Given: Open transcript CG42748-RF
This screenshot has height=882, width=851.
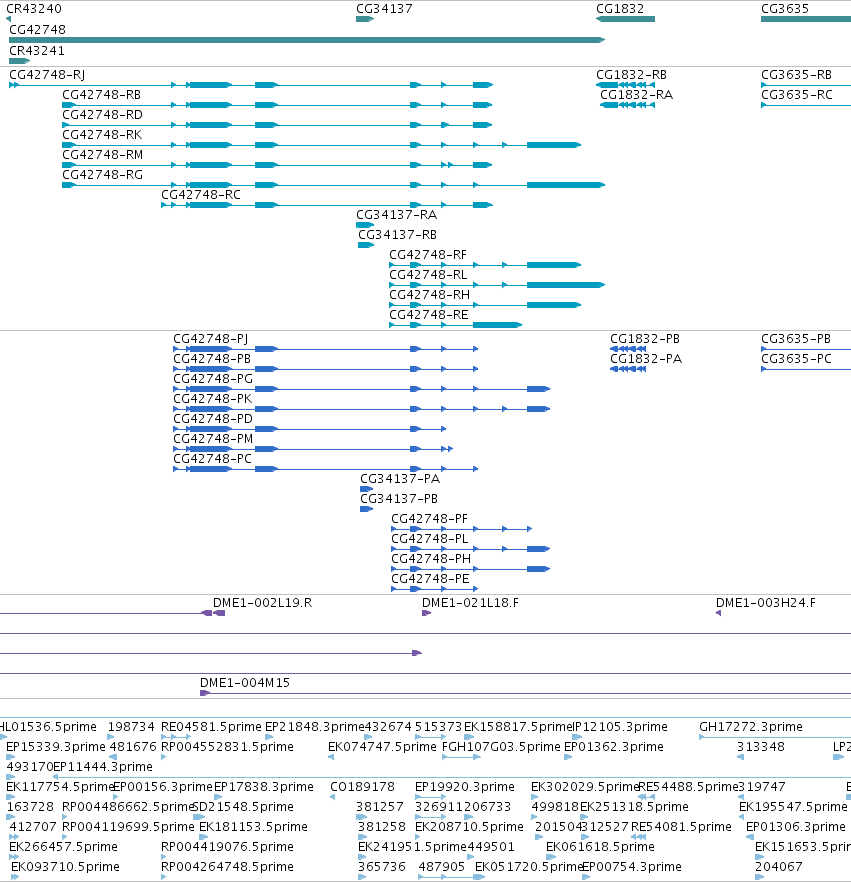Looking at the screenshot, I should [x=485, y=265].
